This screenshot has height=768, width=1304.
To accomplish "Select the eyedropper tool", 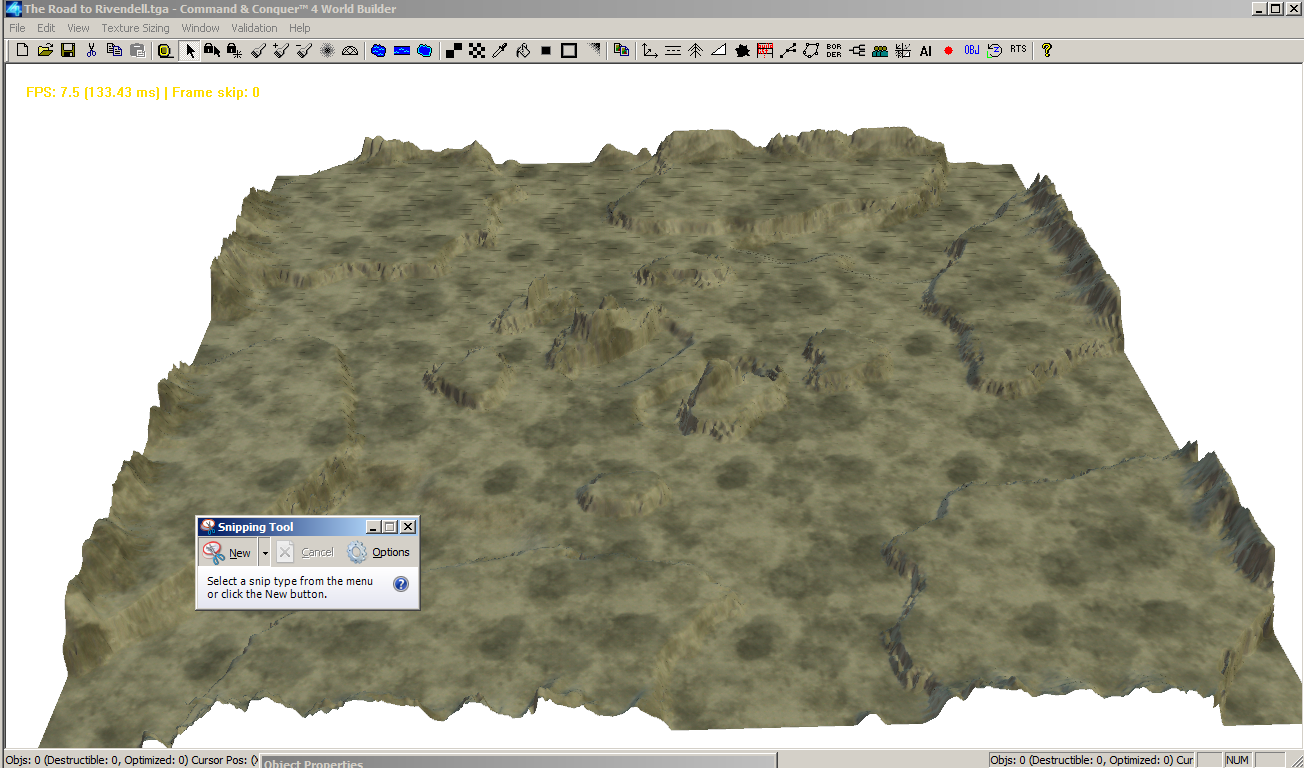I will click(500, 50).
